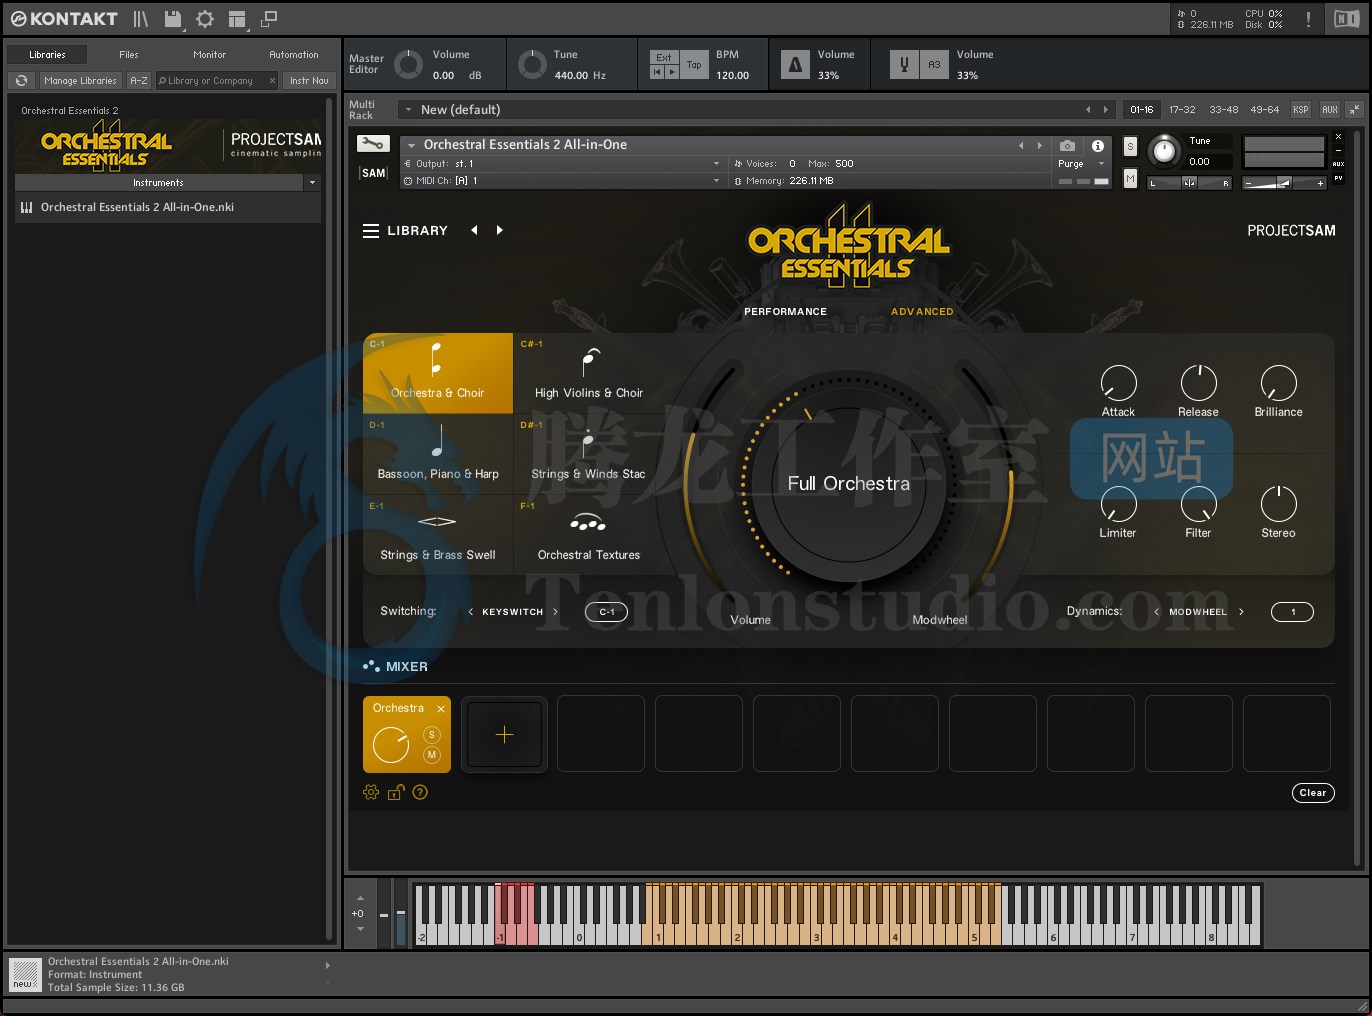Screen dimensions: 1372x1016
Task: Solo the instrument with S button
Action: coord(1130,146)
